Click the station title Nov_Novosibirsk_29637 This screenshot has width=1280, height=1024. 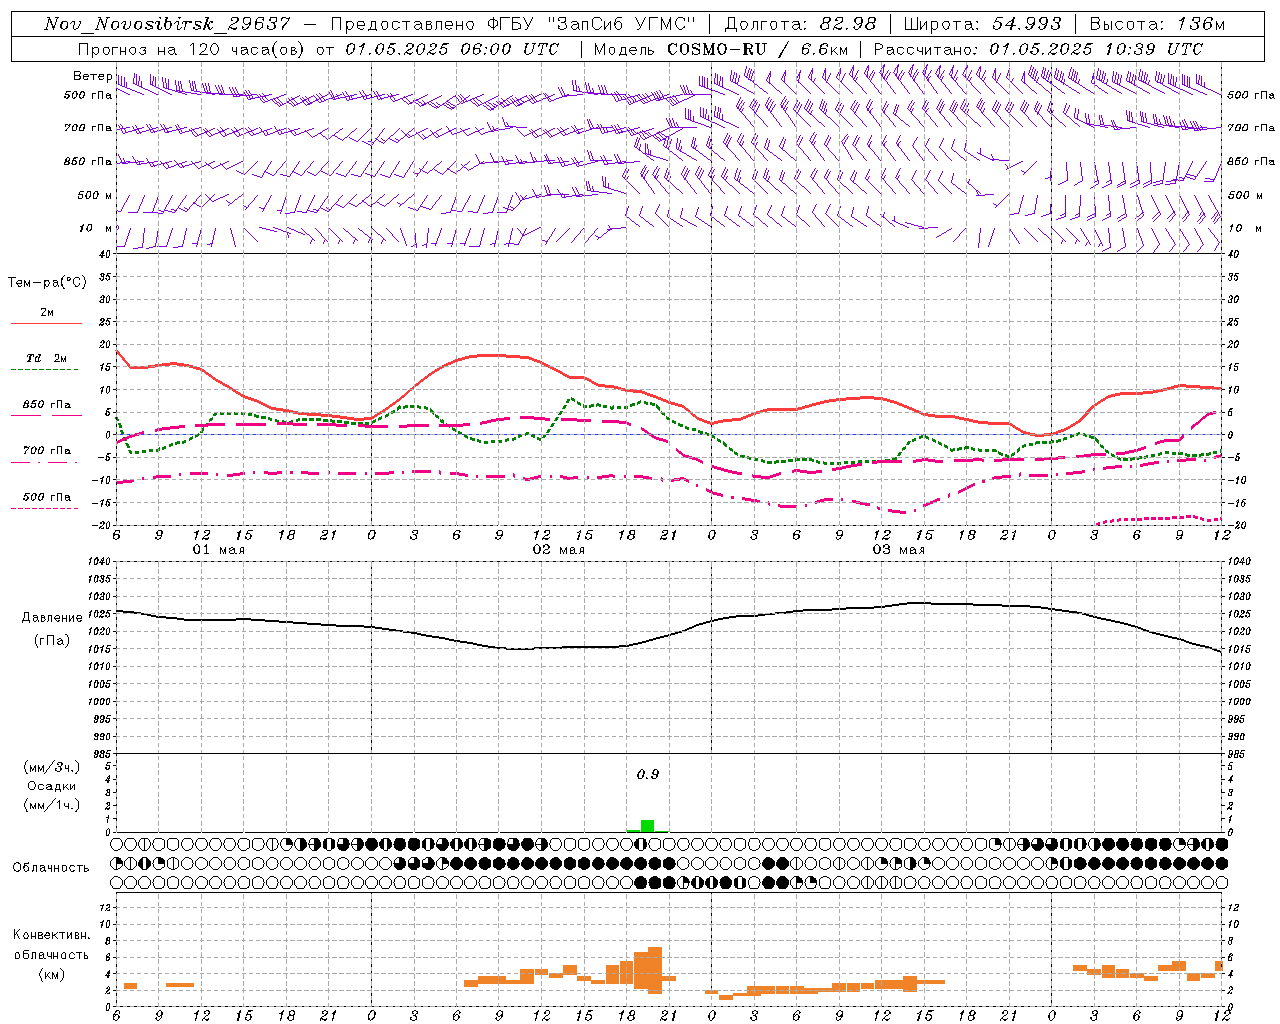point(170,24)
